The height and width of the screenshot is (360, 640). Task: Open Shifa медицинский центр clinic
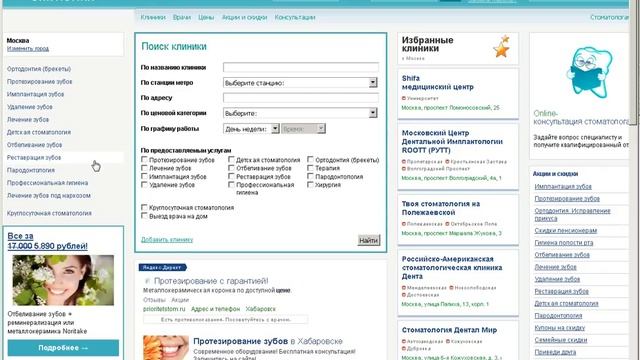coord(438,82)
